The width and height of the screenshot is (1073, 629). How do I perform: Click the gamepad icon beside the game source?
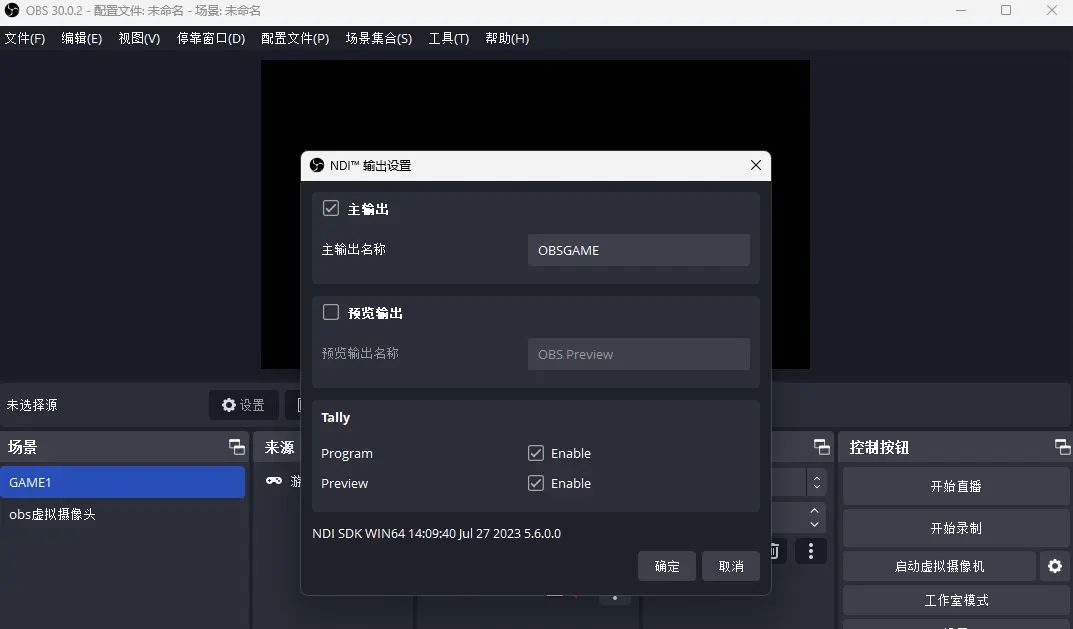[x=273, y=480]
